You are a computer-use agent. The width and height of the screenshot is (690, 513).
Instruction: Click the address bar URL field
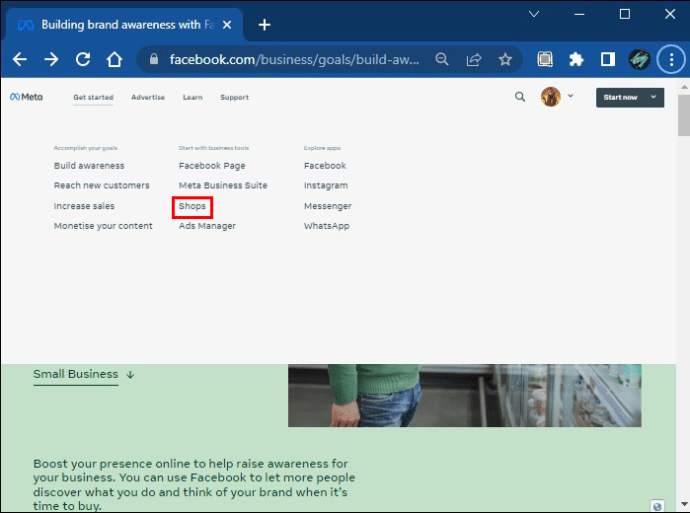294,59
